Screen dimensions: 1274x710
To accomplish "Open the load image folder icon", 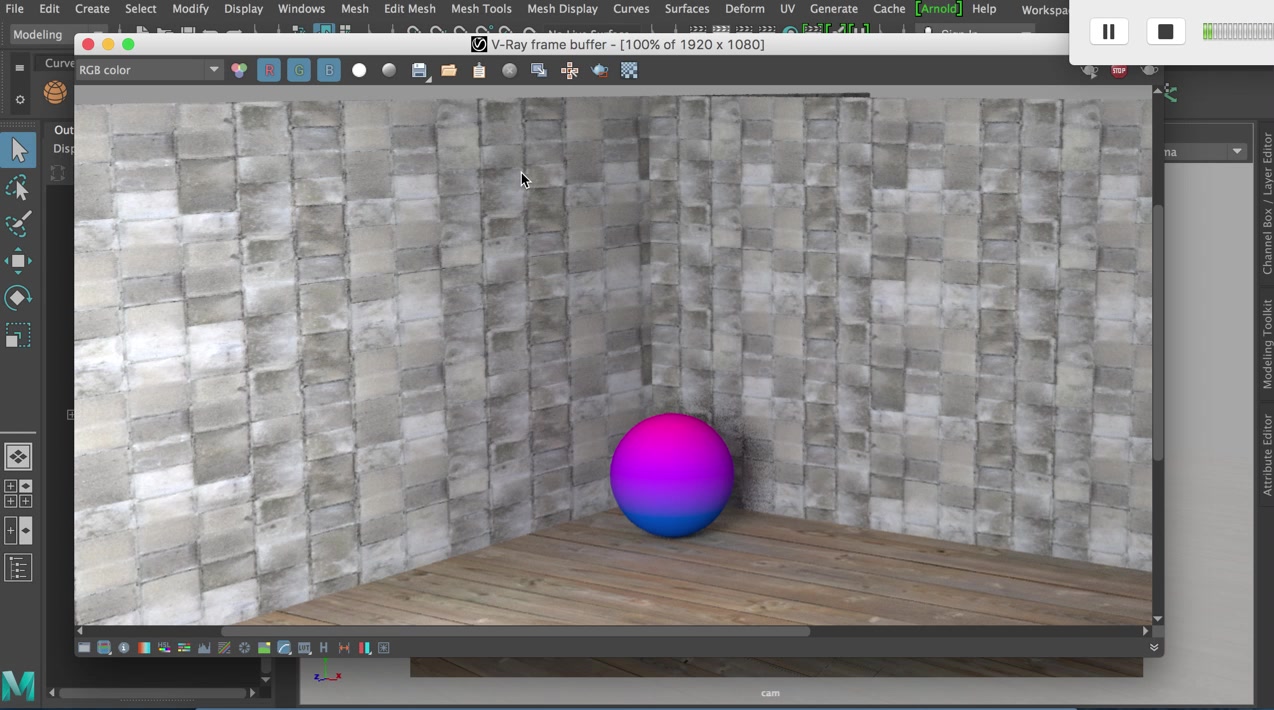I will (x=449, y=70).
